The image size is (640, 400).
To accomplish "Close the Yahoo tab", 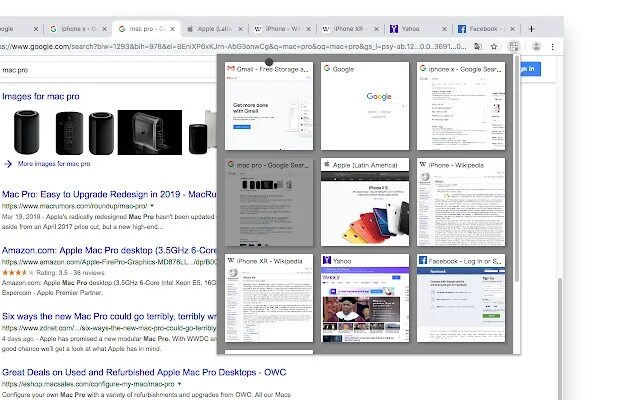I will tap(444, 29).
